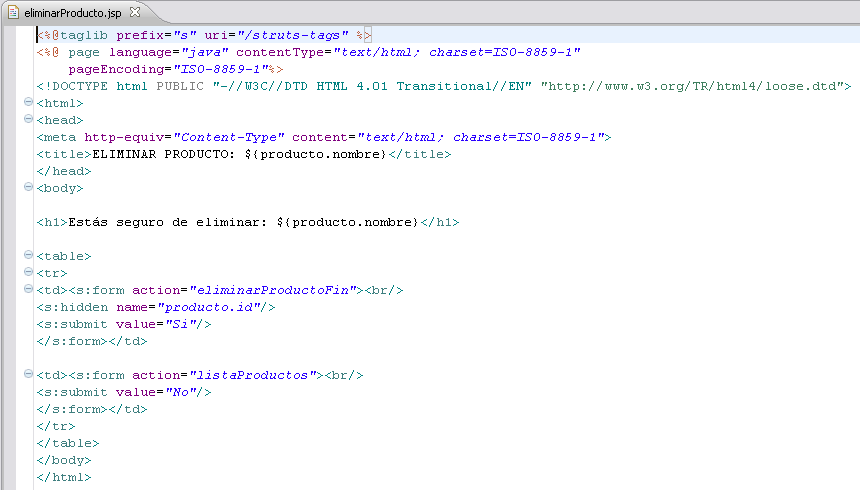The height and width of the screenshot is (490, 860).
Task: Collapse the <html> element fold
Action: point(29,102)
